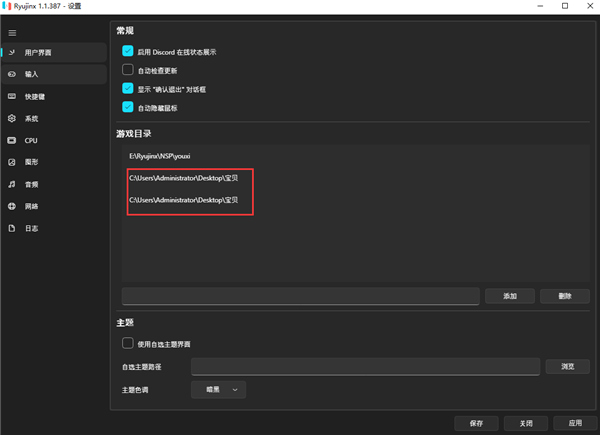Open the 输入 gamepad icon

[12, 74]
